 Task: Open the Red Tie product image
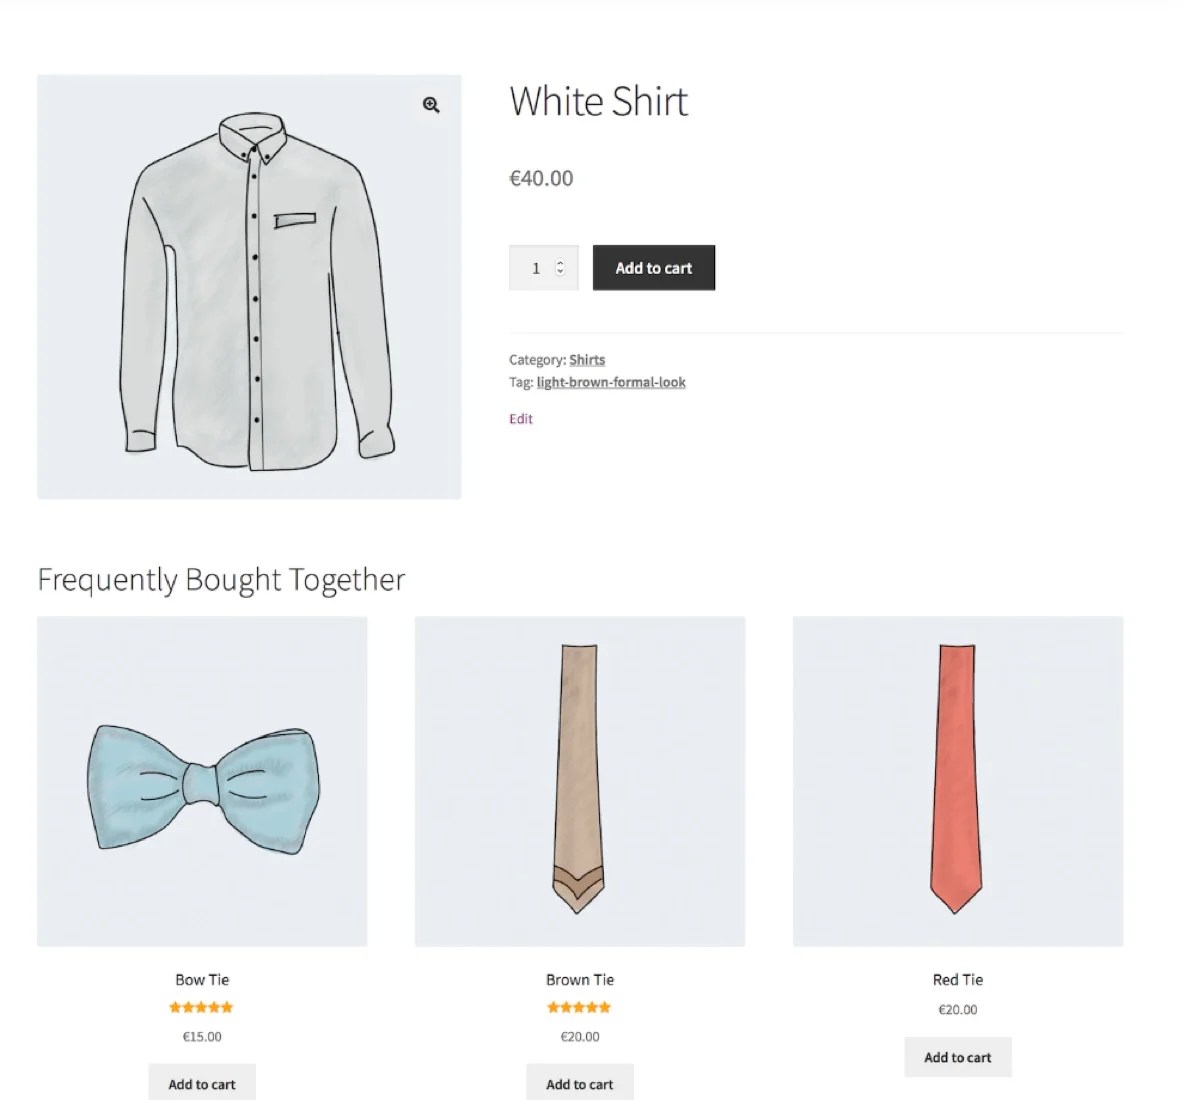click(957, 779)
